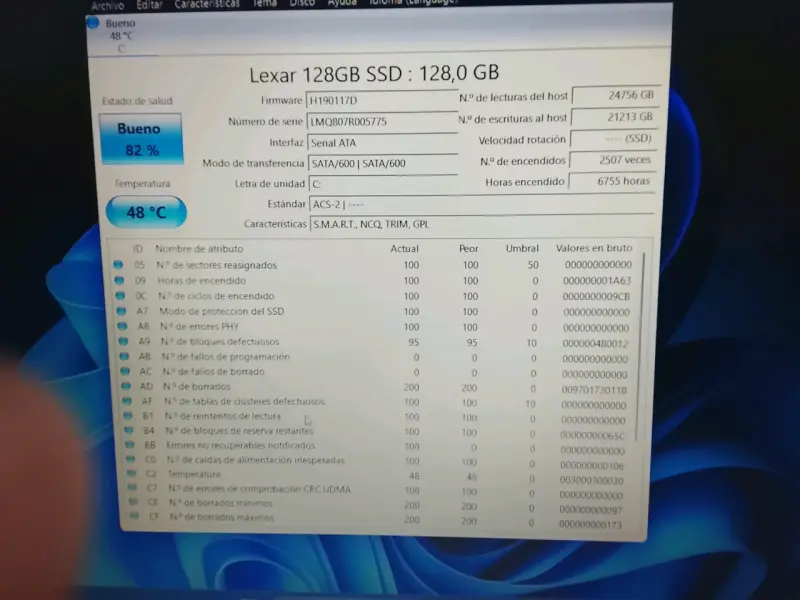Click status icon of ciclos de encendido row
Image resolution: width=800 pixels, height=600 pixels.
[120, 296]
